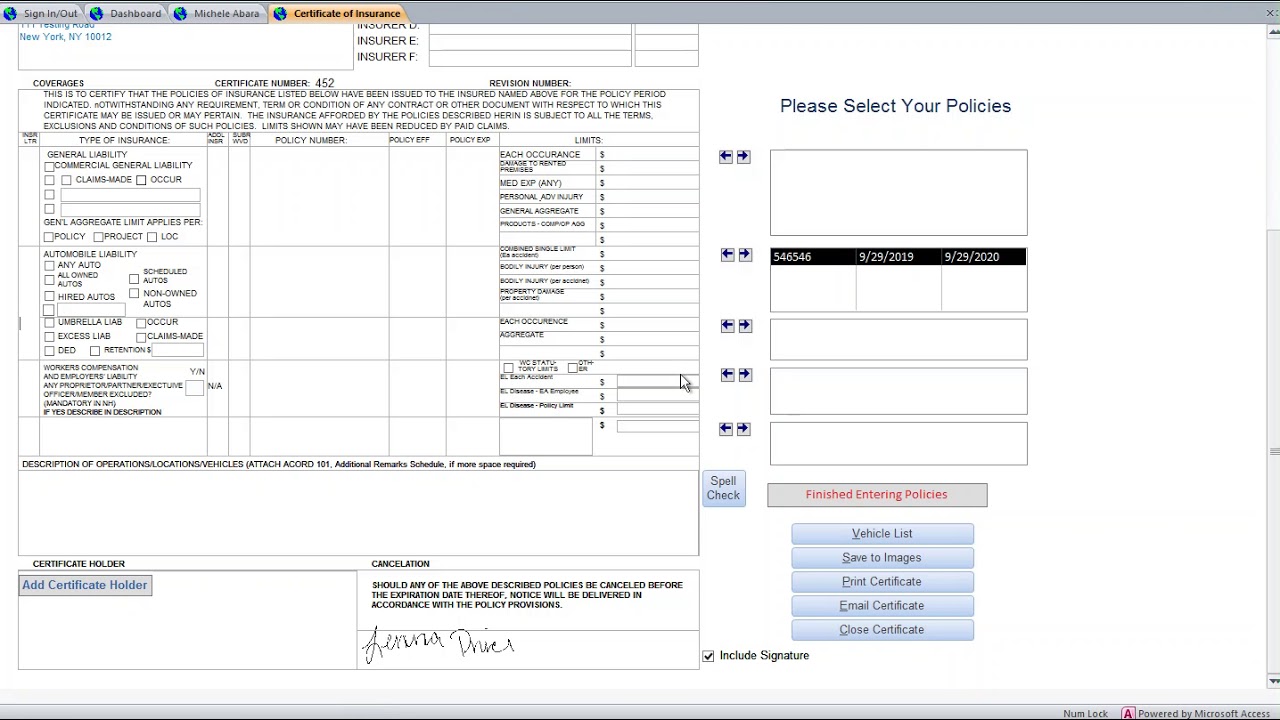Switch to the Dashboard tab
This screenshot has width=1280, height=720.
[126, 13]
